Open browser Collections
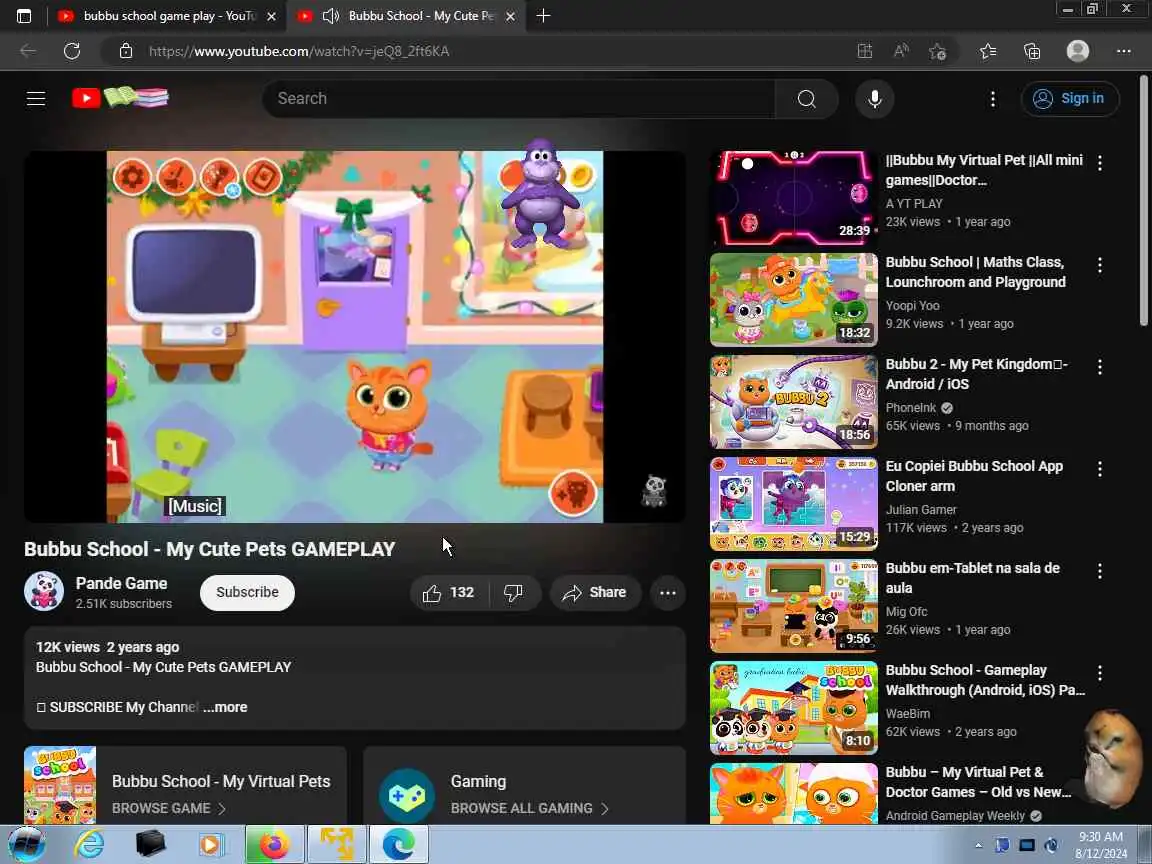 pyautogui.click(x=1032, y=51)
